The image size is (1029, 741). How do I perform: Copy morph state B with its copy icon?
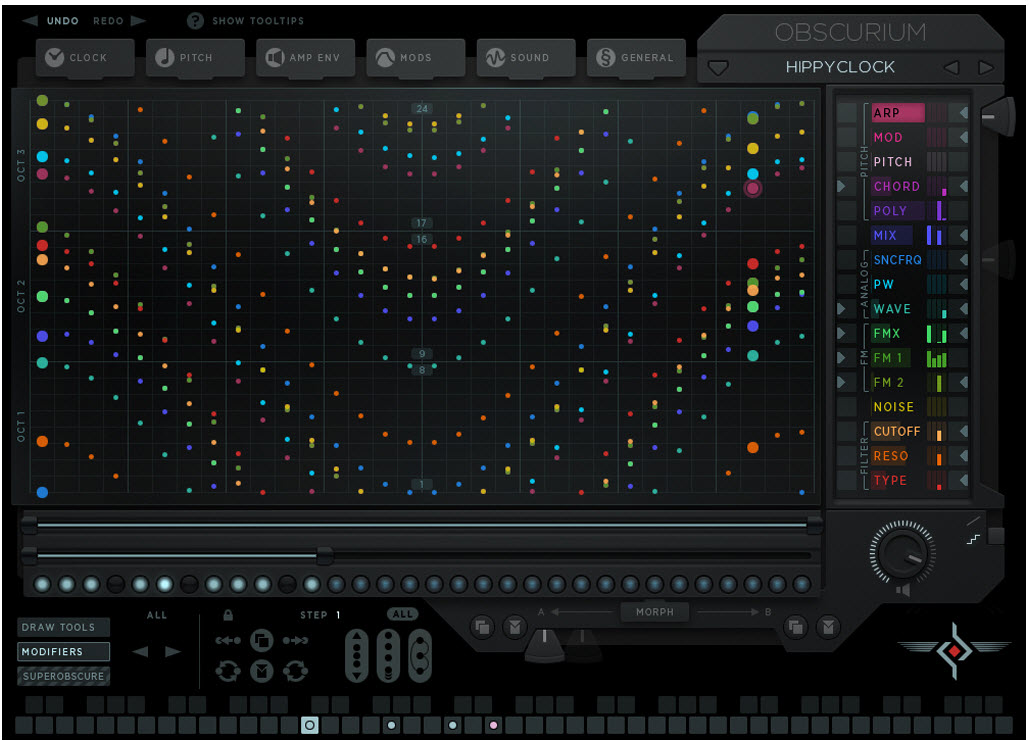click(x=795, y=627)
